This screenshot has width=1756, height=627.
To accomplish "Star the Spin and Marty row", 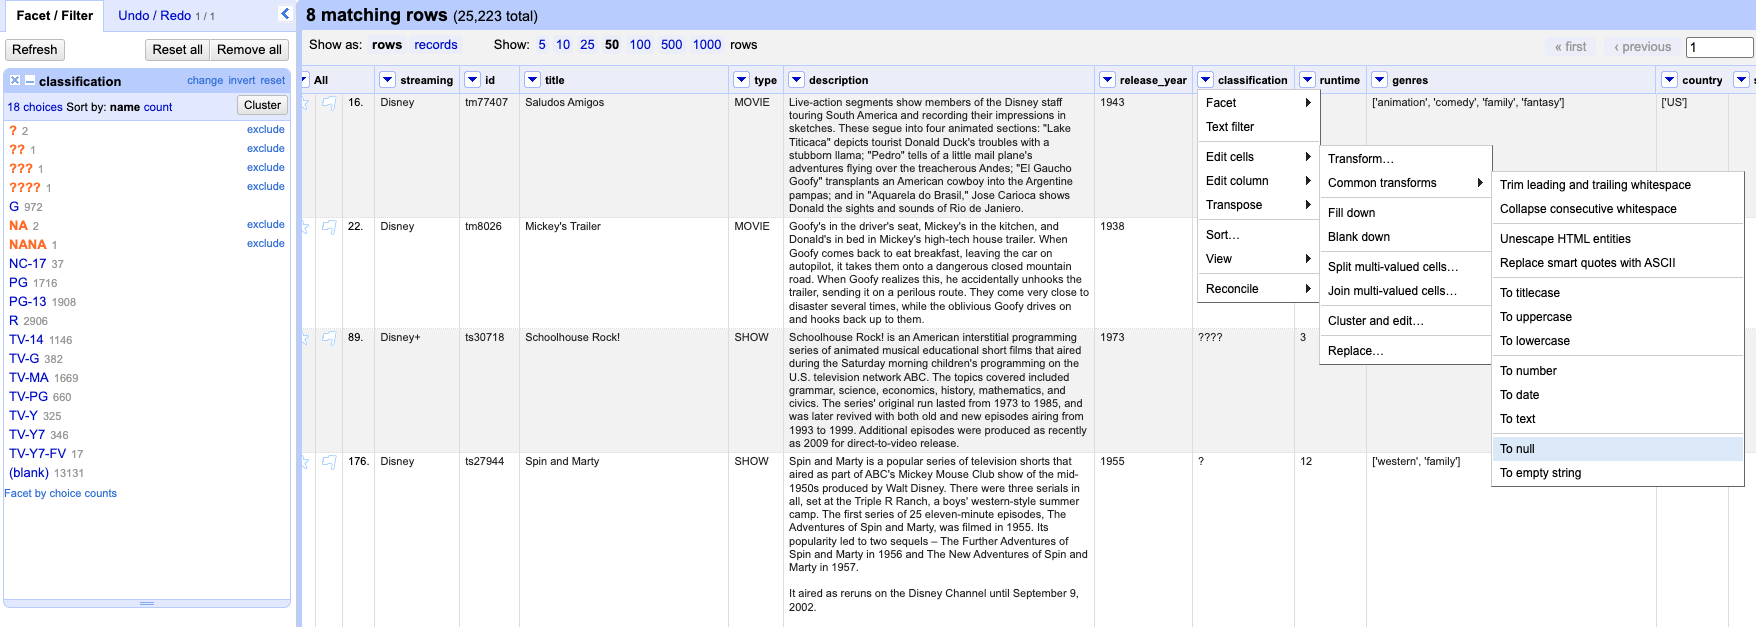I will click(305, 462).
